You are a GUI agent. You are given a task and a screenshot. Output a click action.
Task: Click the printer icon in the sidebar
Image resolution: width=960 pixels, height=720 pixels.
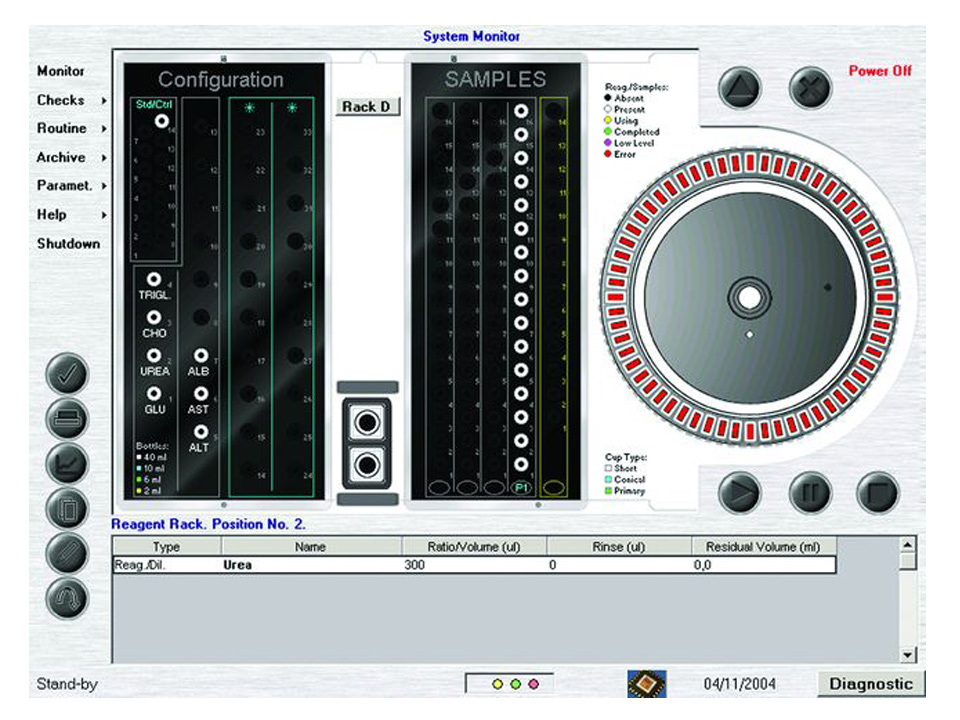[x=67, y=419]
